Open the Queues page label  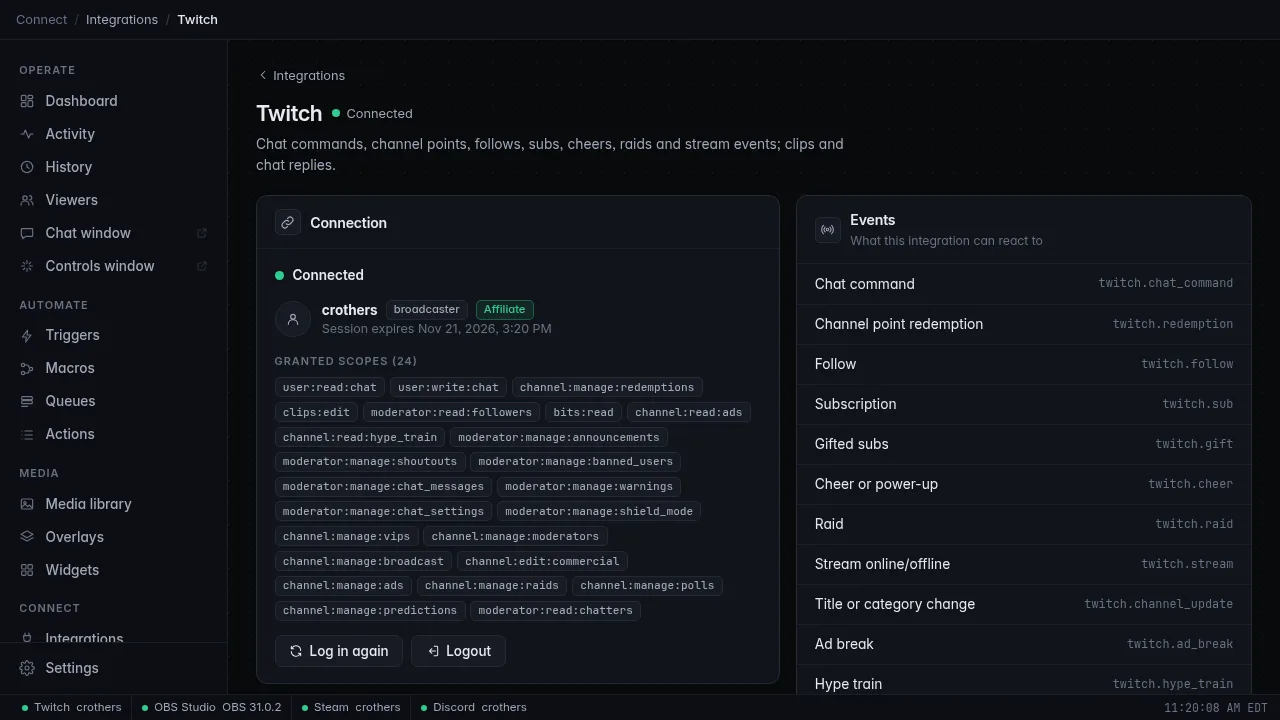click(71, 401)
